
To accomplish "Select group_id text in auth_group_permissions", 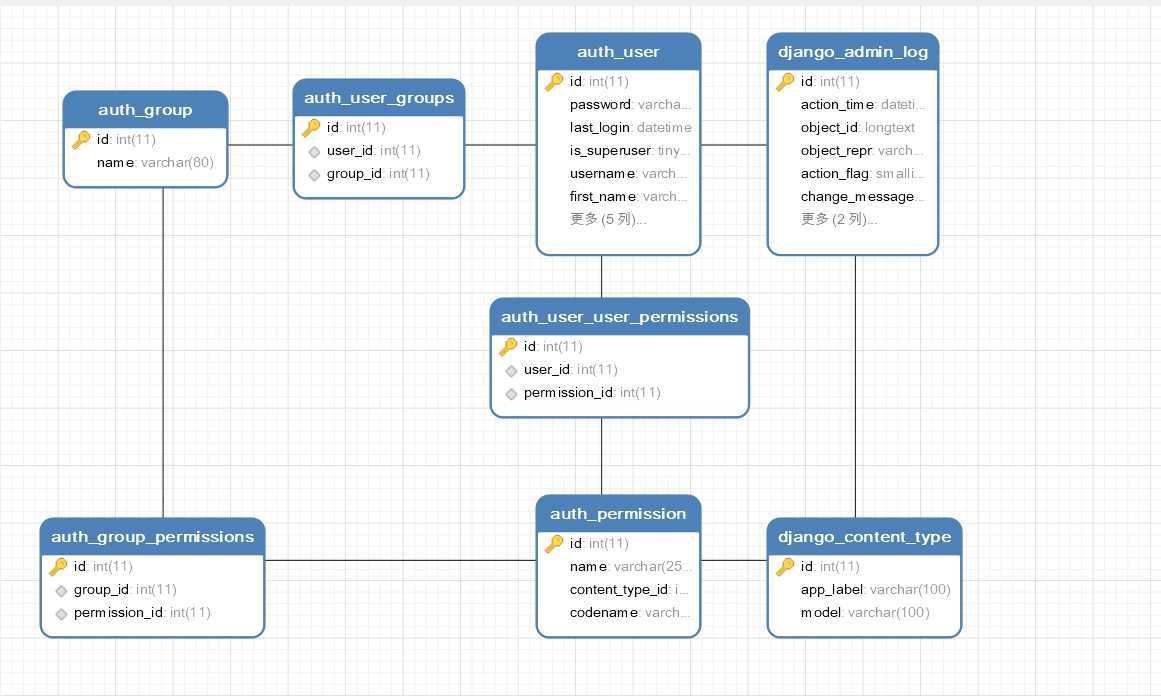I will click(x=101, y=589).
